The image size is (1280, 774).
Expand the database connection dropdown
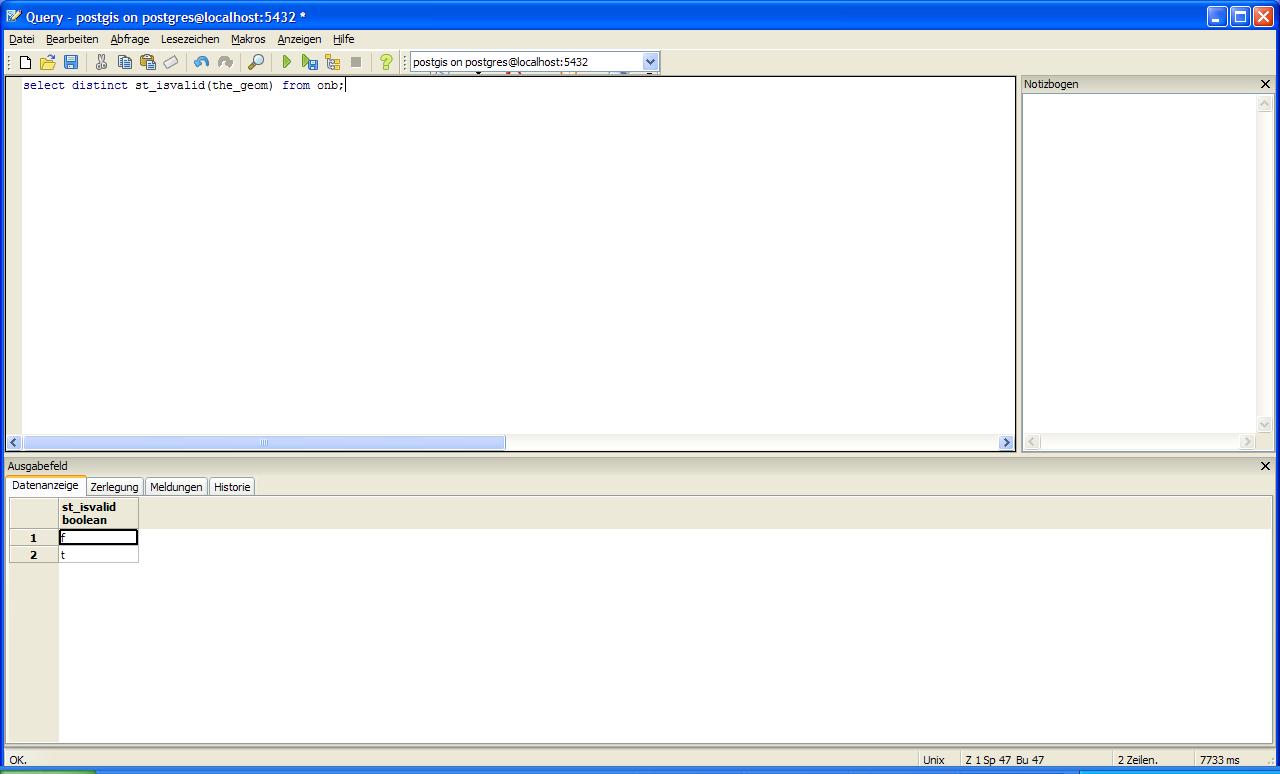650,62
